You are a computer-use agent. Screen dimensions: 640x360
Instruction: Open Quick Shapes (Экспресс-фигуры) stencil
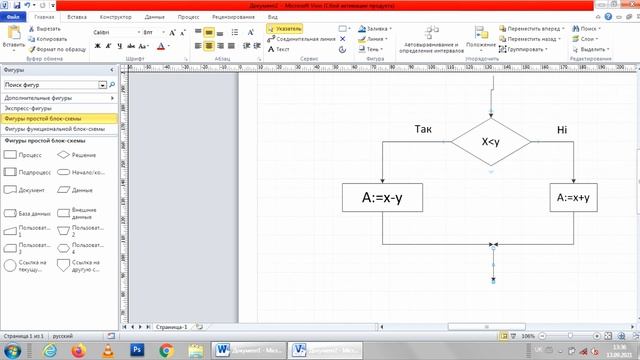pyautogui.click(x=59, y=109)
